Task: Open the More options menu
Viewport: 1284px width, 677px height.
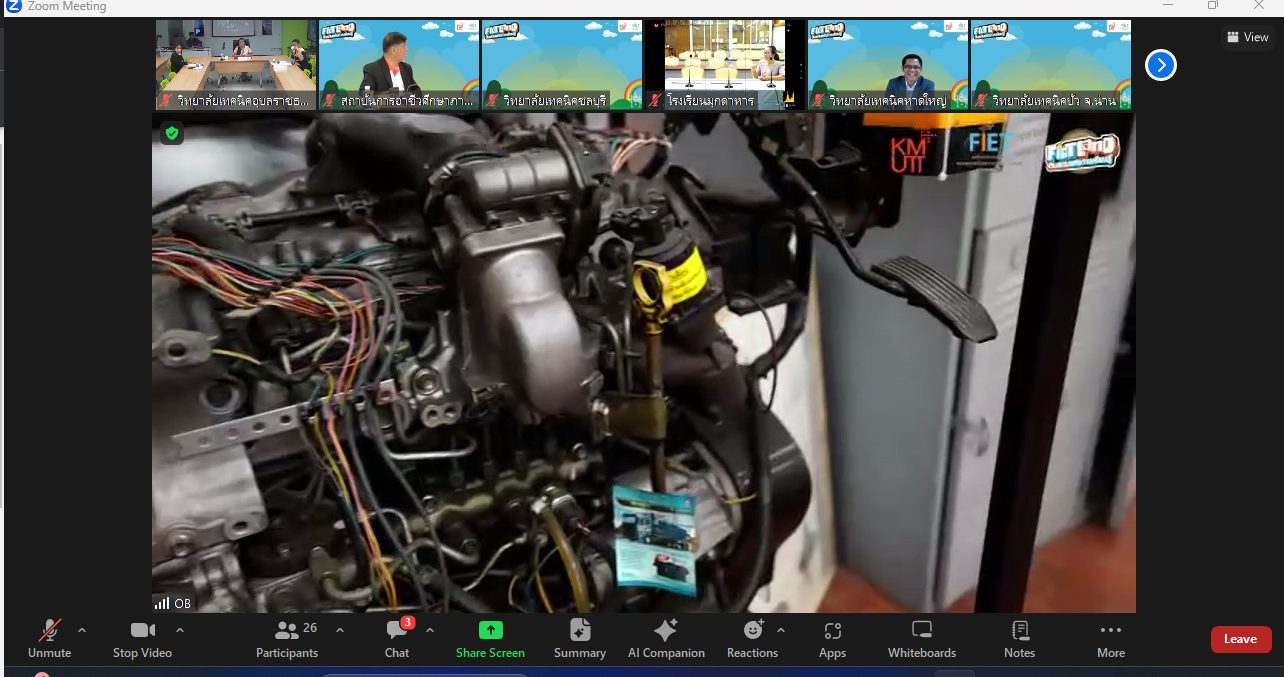Action: click(x=1110, y=638)
